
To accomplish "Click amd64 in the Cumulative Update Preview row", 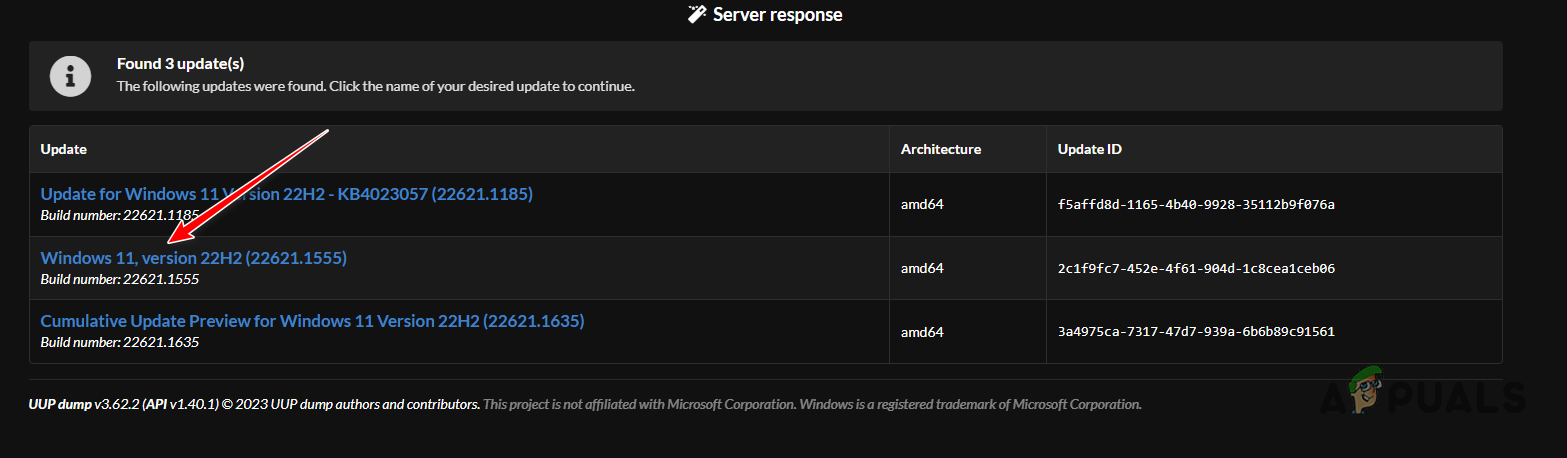I will pos(922,332).
